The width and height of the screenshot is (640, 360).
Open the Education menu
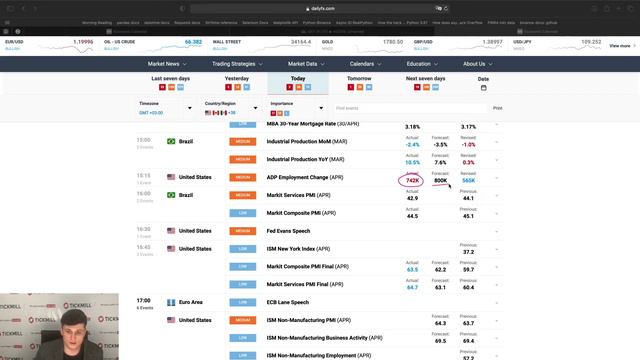[422, 64]
